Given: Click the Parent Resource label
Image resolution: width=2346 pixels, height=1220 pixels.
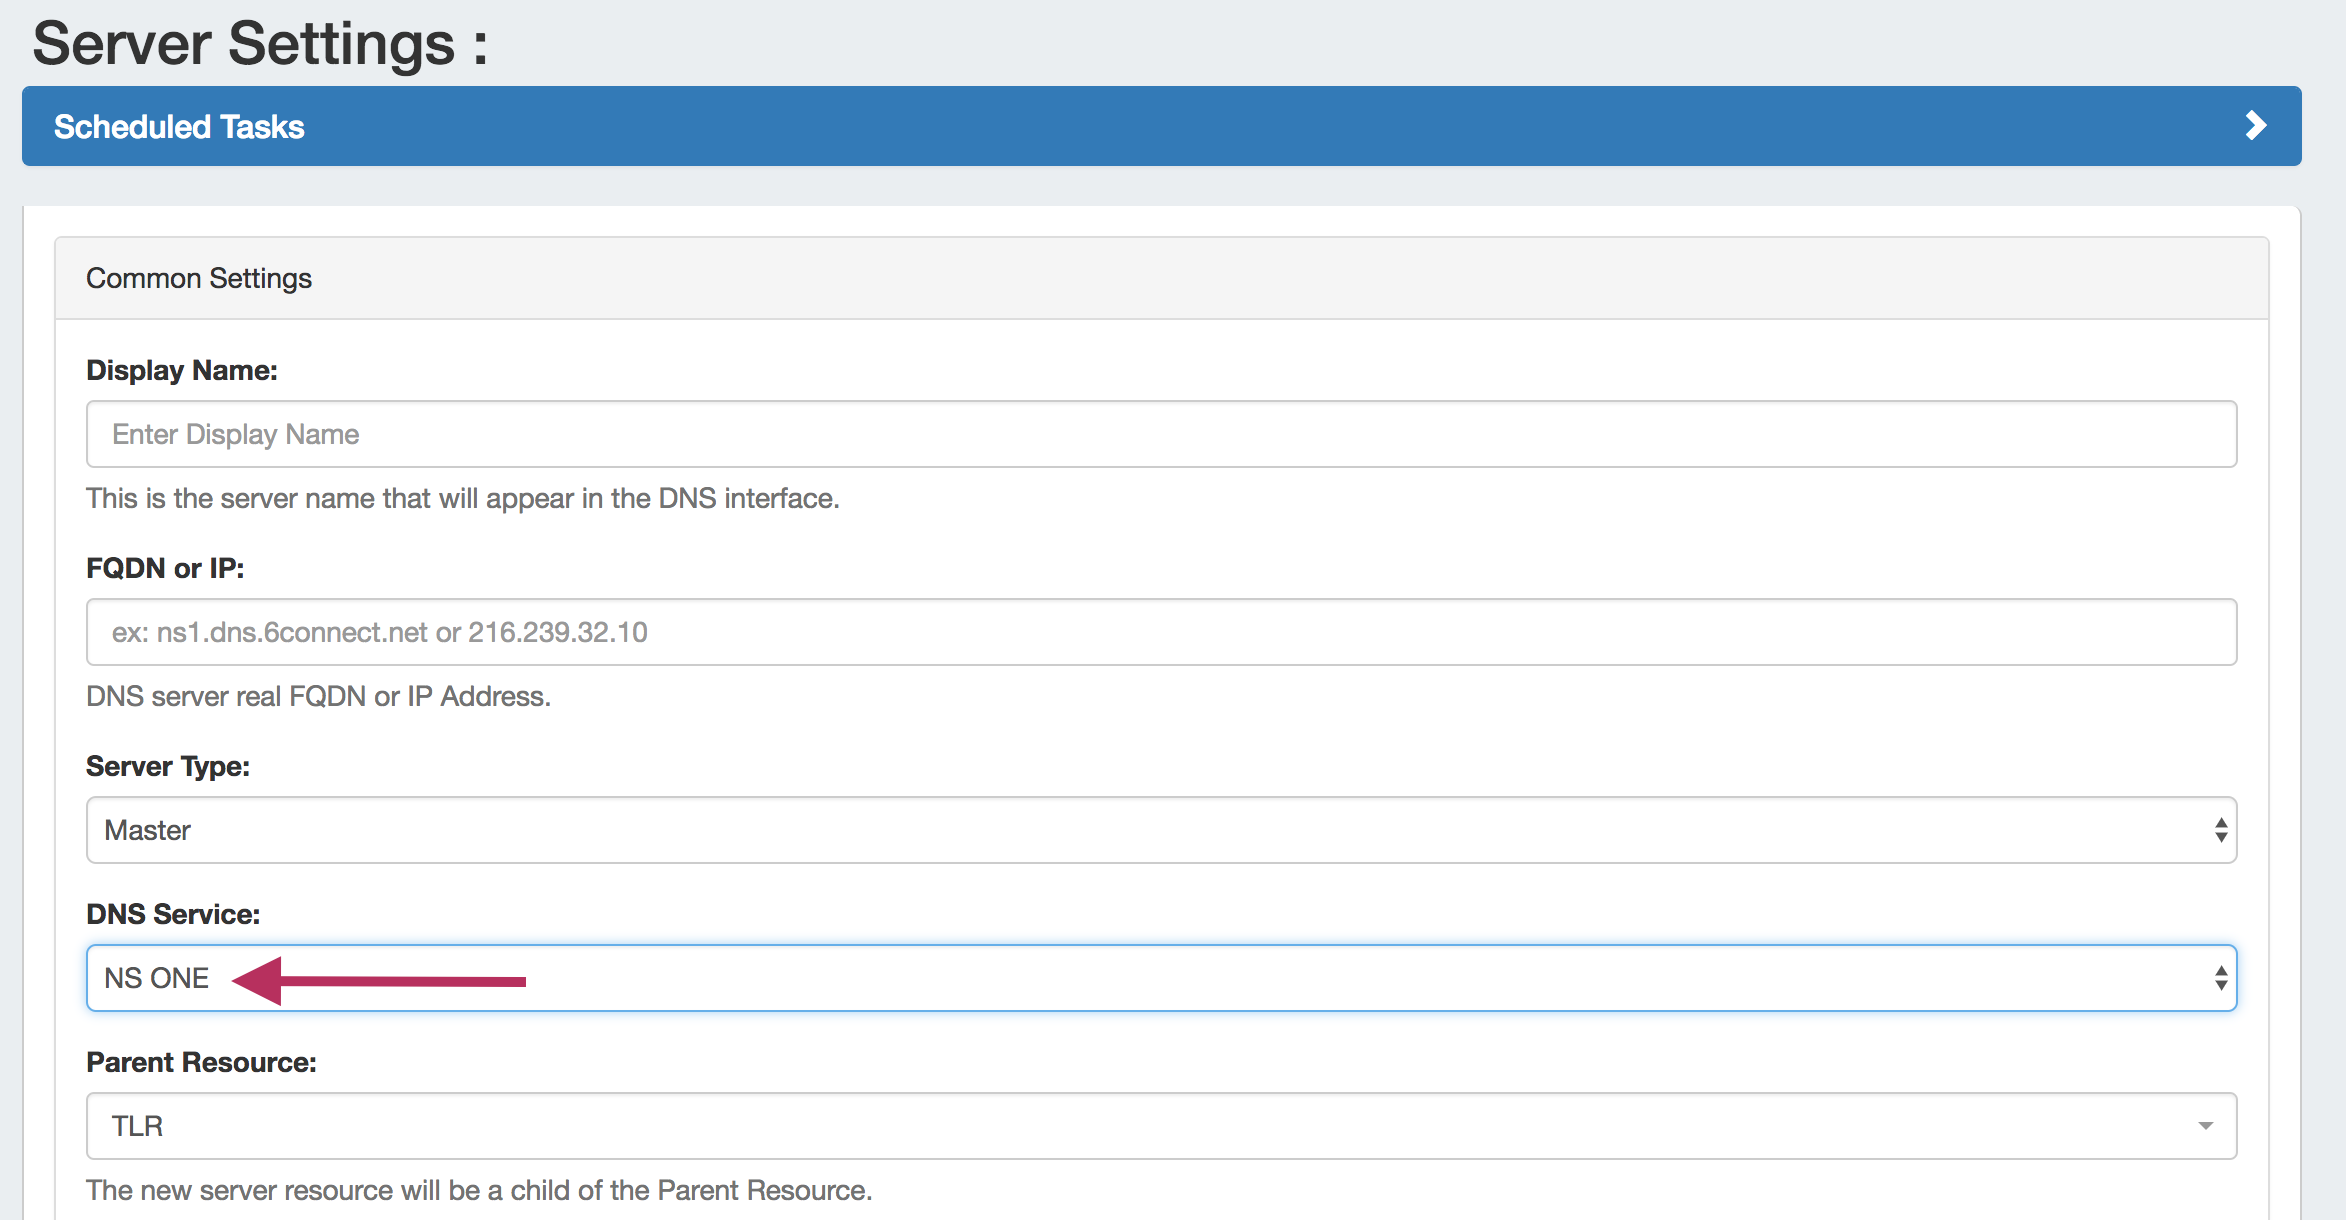Looking at the screenshot, I should [201, 1062].
